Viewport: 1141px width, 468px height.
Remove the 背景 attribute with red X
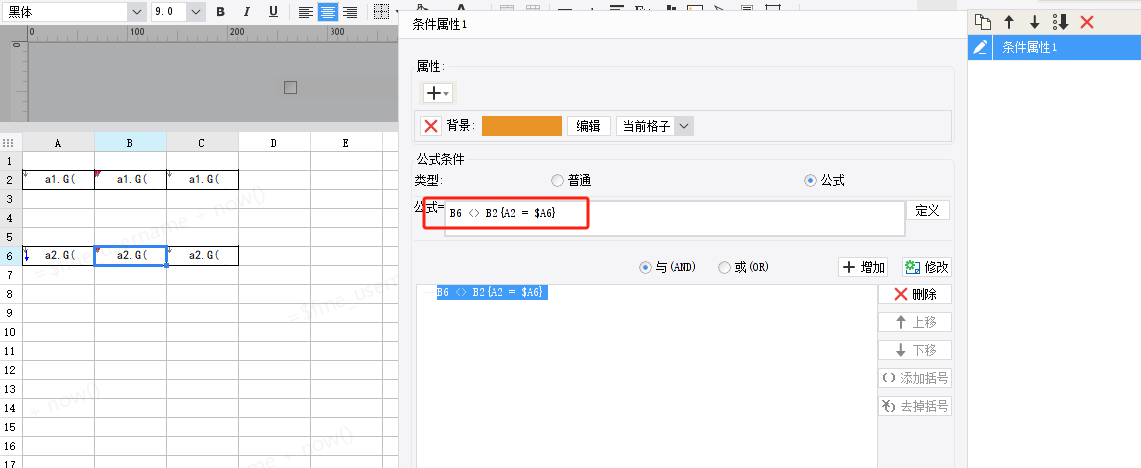point(431,126)
